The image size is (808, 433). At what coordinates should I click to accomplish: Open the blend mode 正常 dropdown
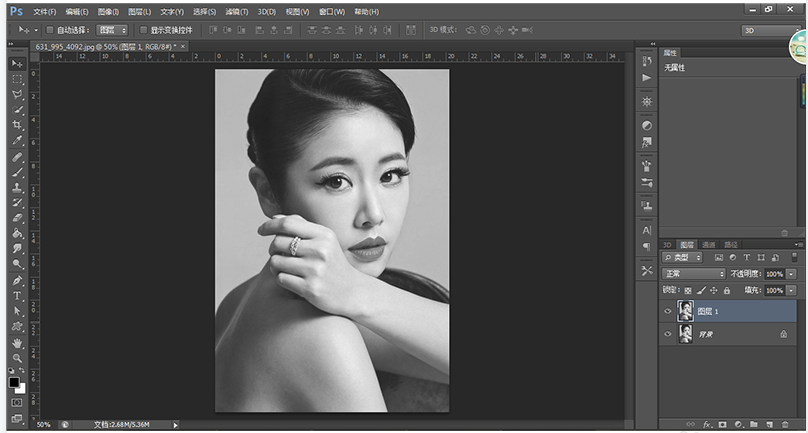(693, 273)
